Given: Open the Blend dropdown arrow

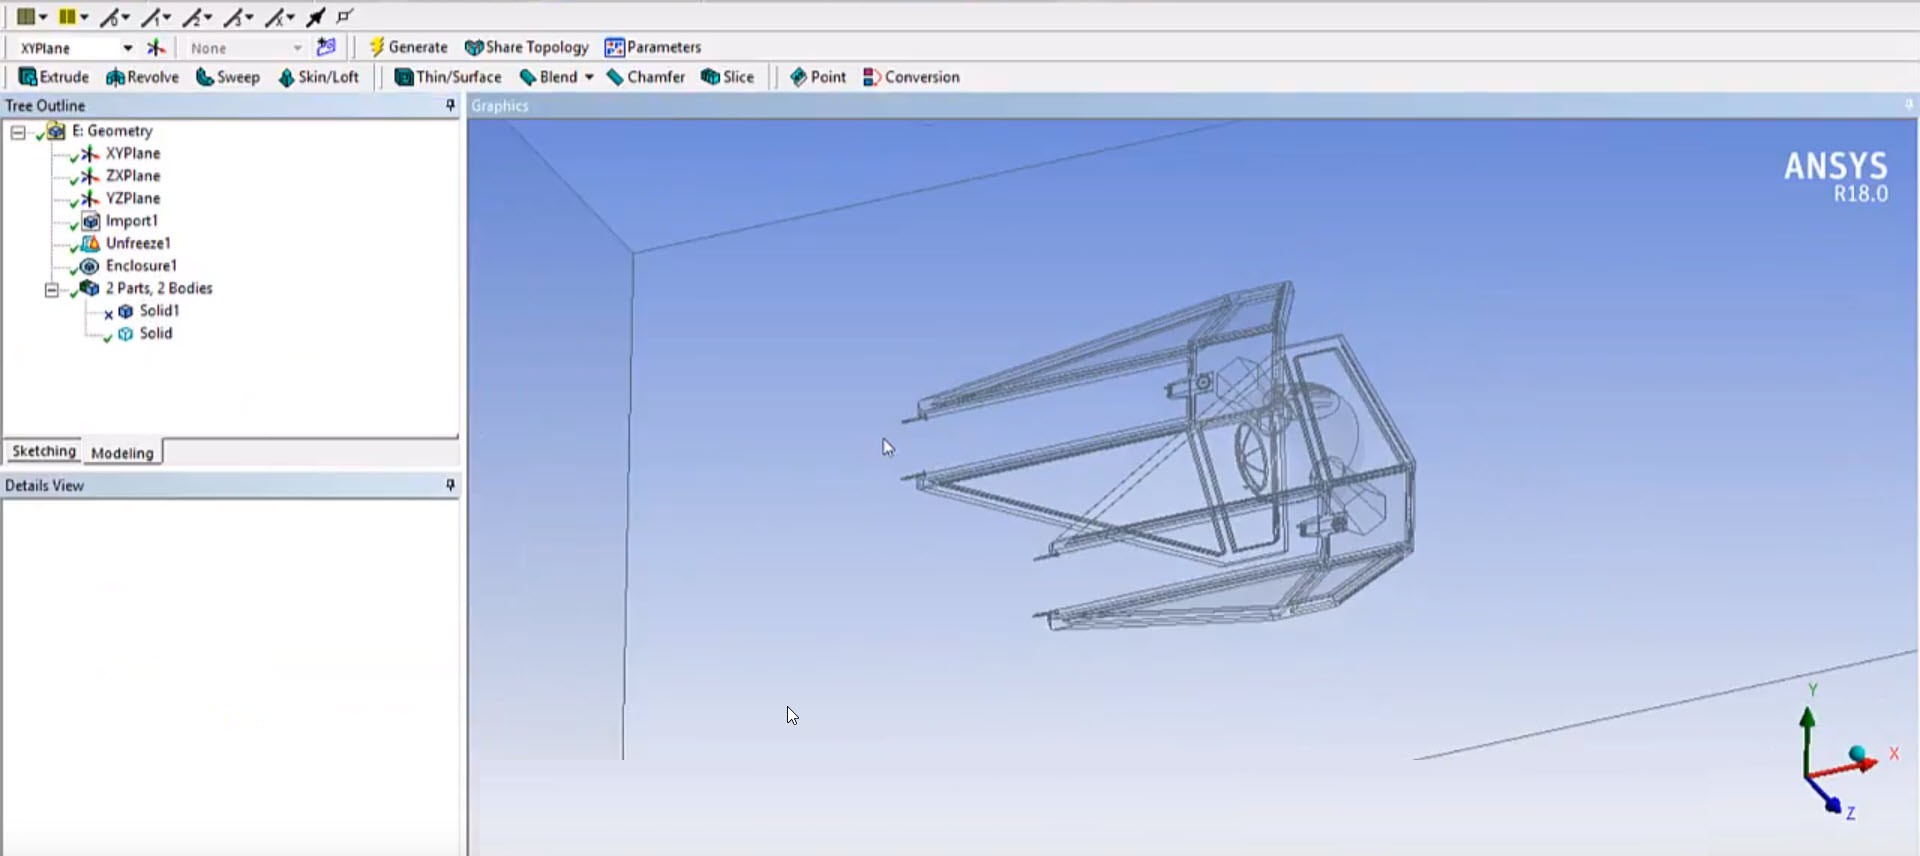Looking at the screenshot, I should click(x=589, y=77).
